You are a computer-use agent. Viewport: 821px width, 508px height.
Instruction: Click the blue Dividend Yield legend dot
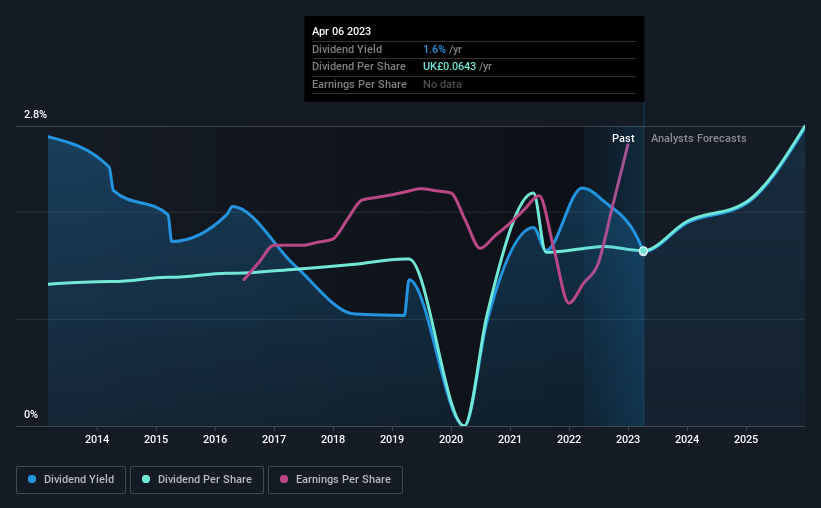pyautogui.click(x=32, y=479)
